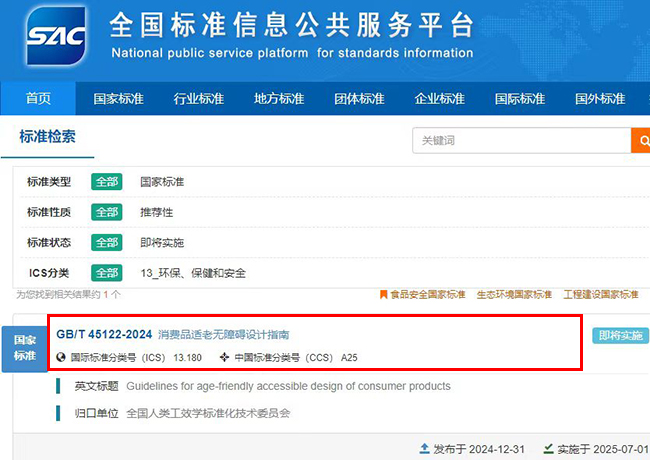The width and height of the screenshot is (650, 460).
Task: Click the checkmark icon beside 实施于
Action: [548, 448]
